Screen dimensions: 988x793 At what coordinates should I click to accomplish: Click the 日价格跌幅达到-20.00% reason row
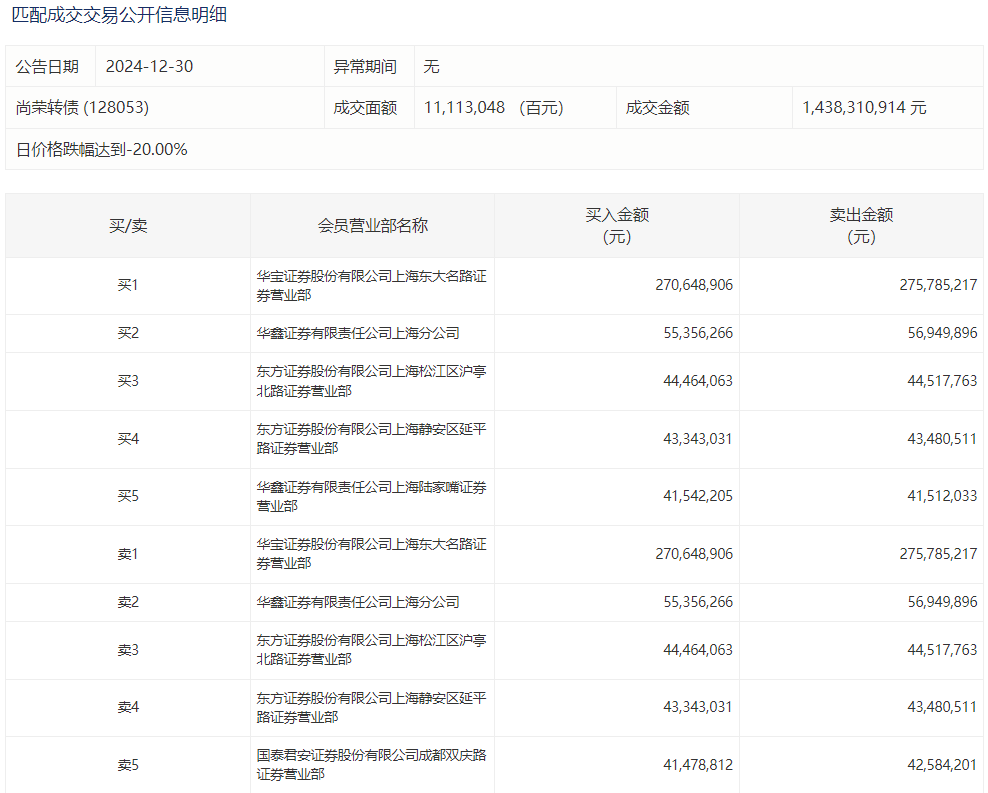102,150
